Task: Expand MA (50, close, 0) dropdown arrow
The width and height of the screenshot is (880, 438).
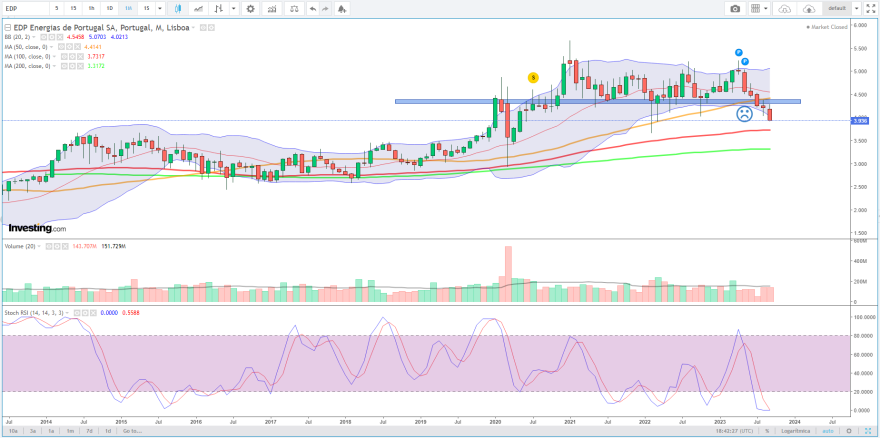Action: [51, 47]
